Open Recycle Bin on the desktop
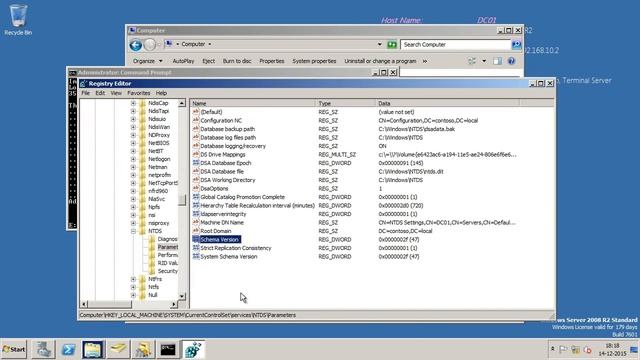This screenshot has width=640, height=360. pos(18,19)
